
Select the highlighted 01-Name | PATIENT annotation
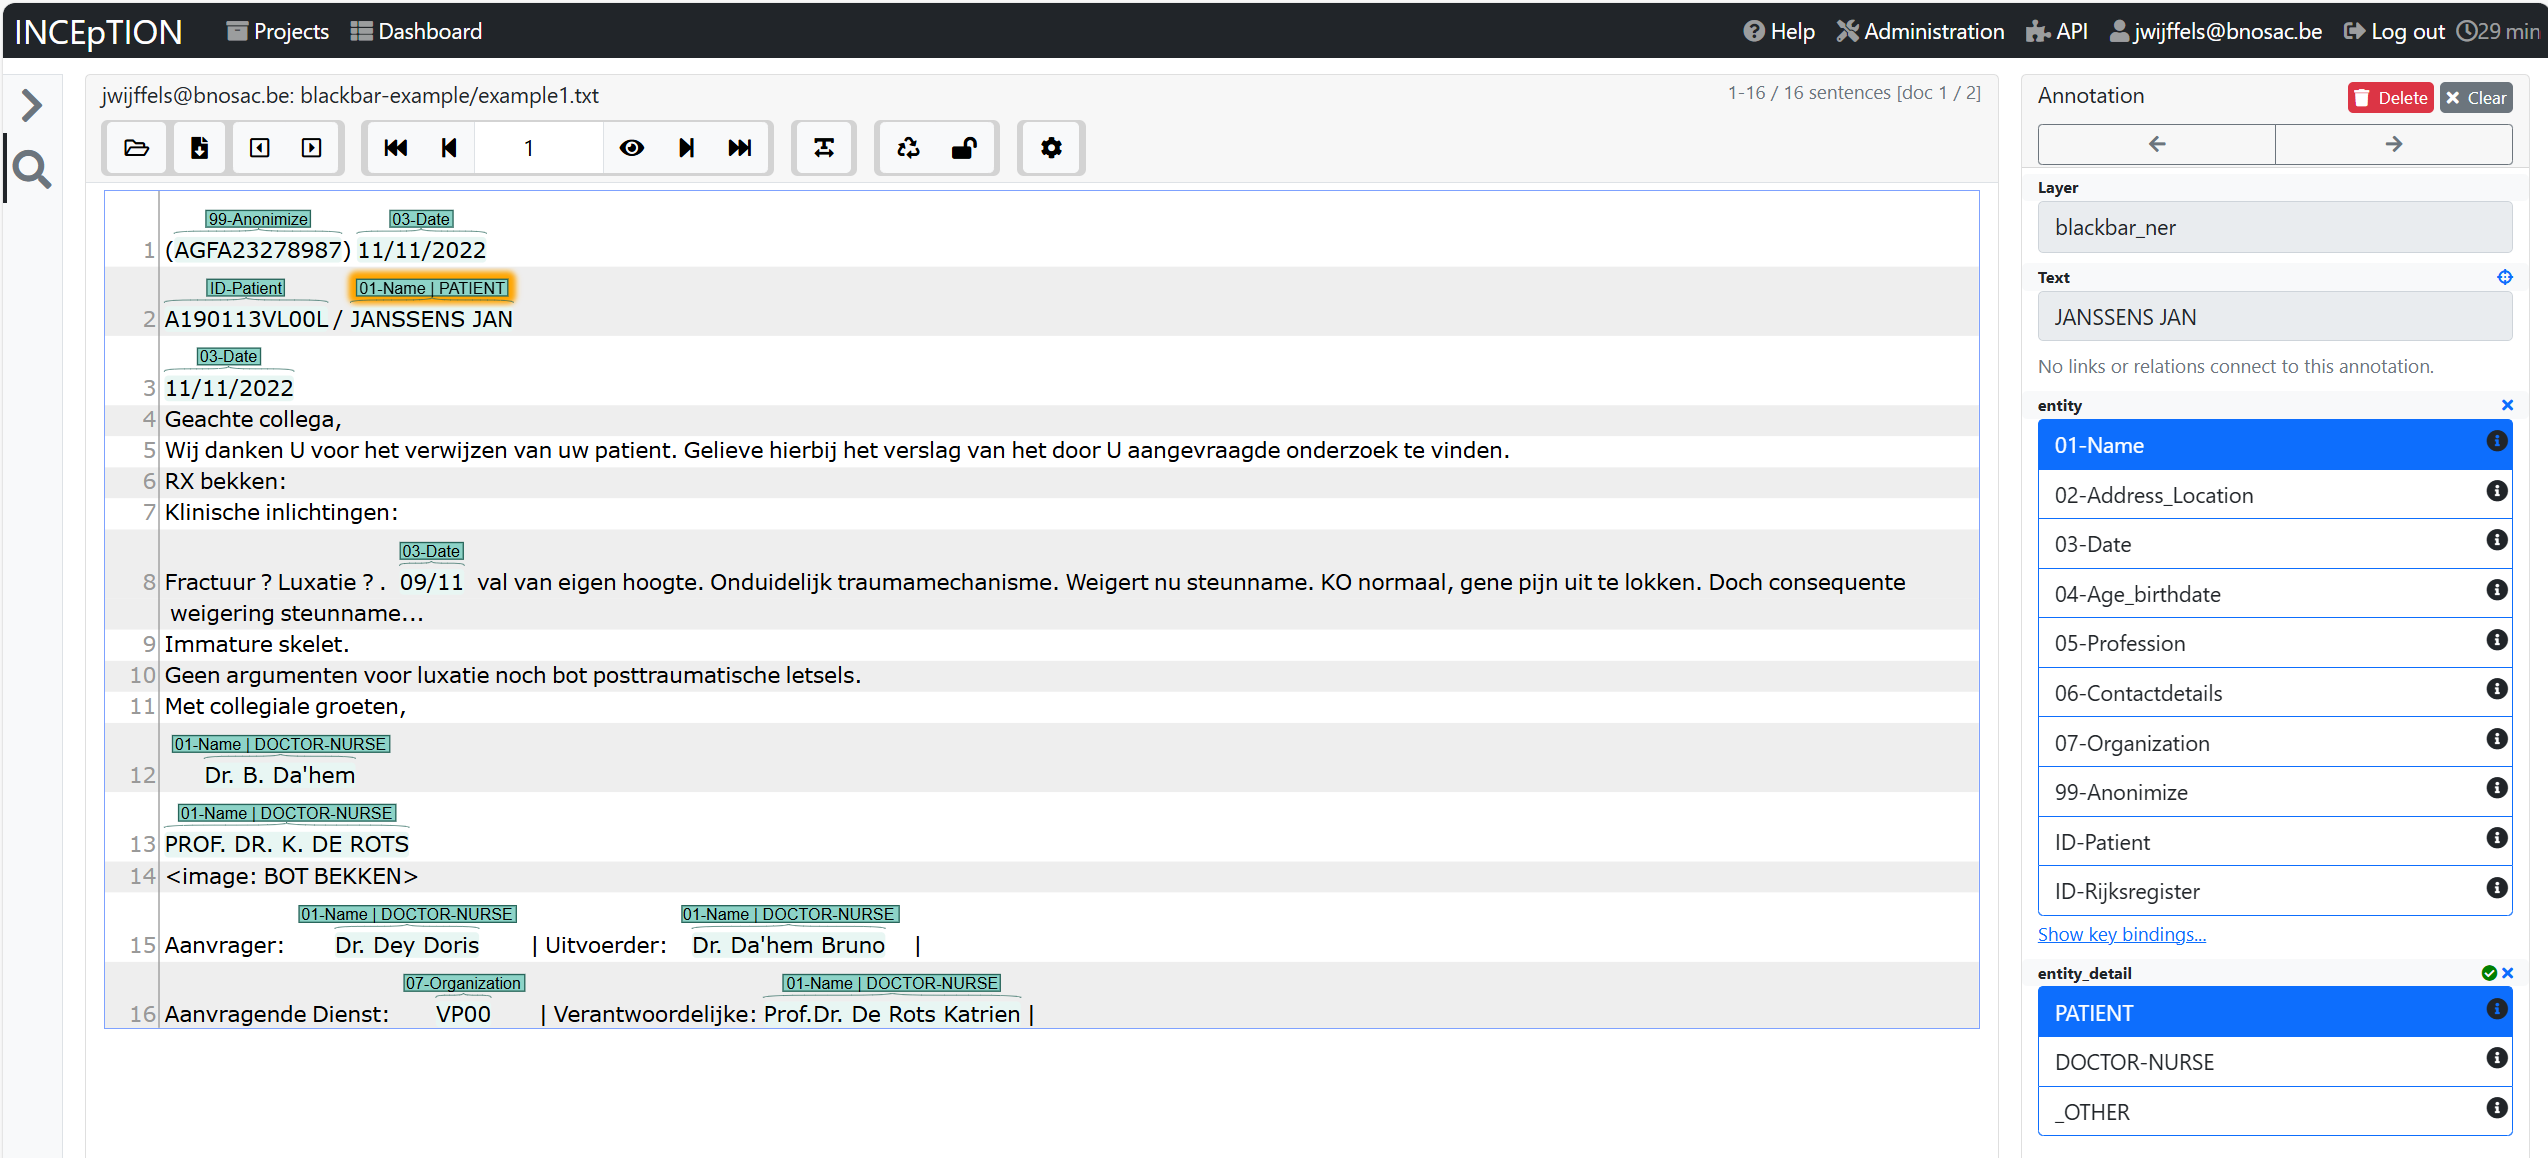432,288
